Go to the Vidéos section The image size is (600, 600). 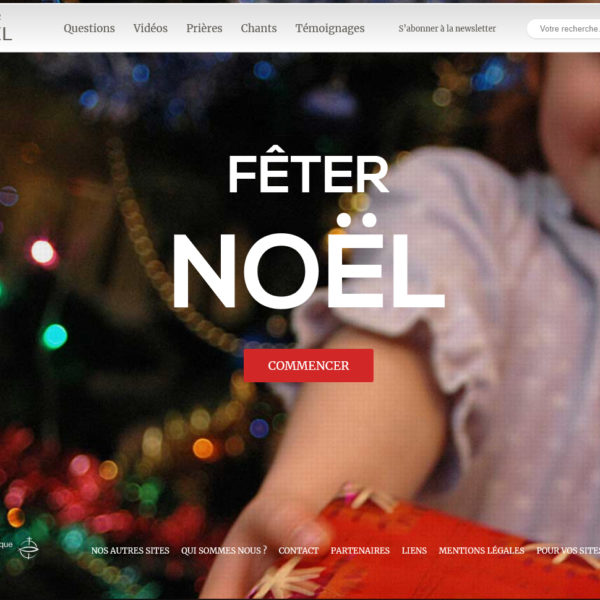[x=150, y=28]
